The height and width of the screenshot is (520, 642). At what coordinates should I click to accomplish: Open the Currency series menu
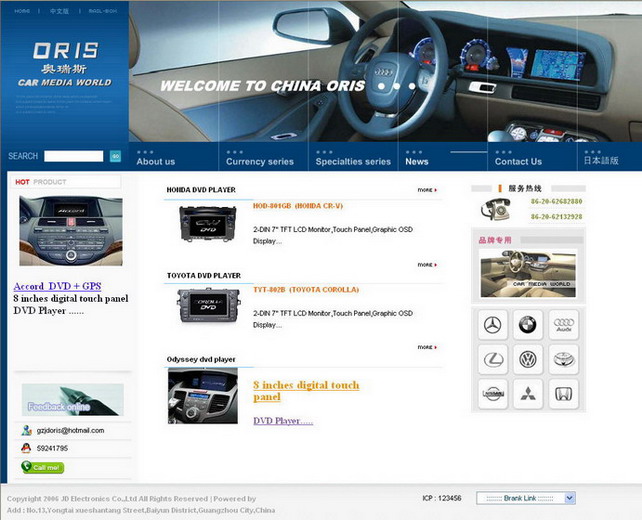tap(260, 162)
